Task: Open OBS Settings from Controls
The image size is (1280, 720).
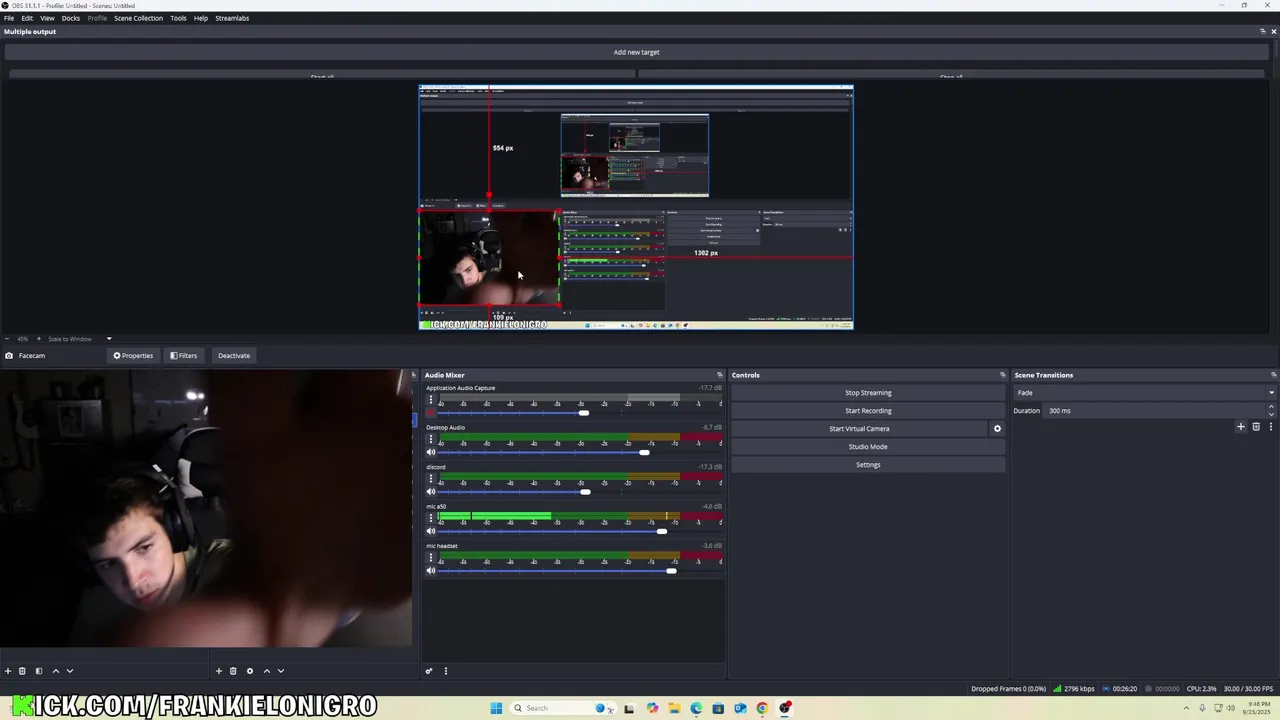Action: (868, 465)
